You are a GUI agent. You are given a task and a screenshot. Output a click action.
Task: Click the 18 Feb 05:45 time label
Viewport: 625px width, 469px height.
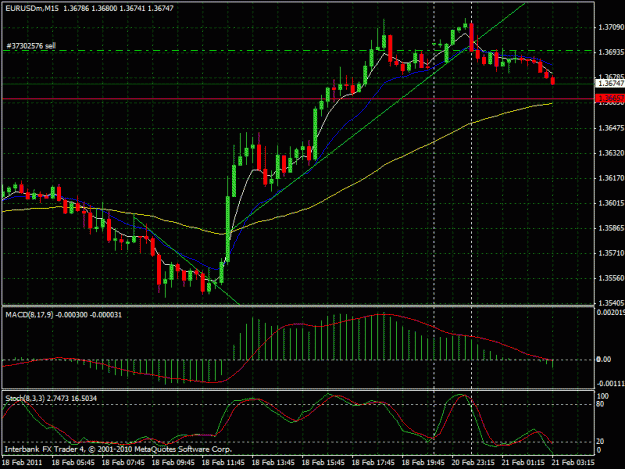(x=73, y=463)
